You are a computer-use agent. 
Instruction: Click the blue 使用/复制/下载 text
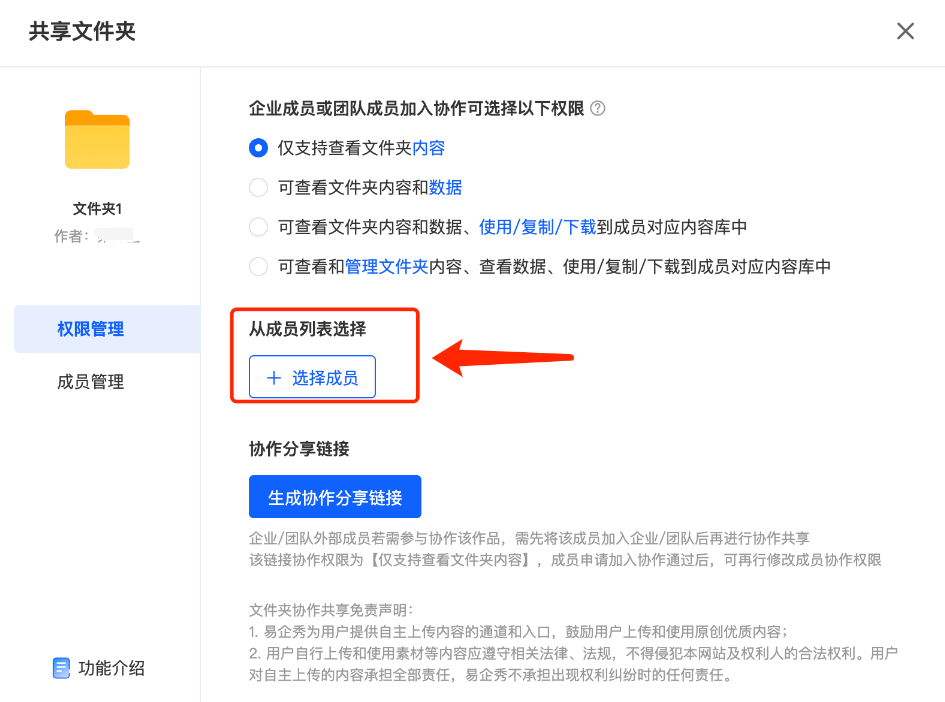[538, 227]
